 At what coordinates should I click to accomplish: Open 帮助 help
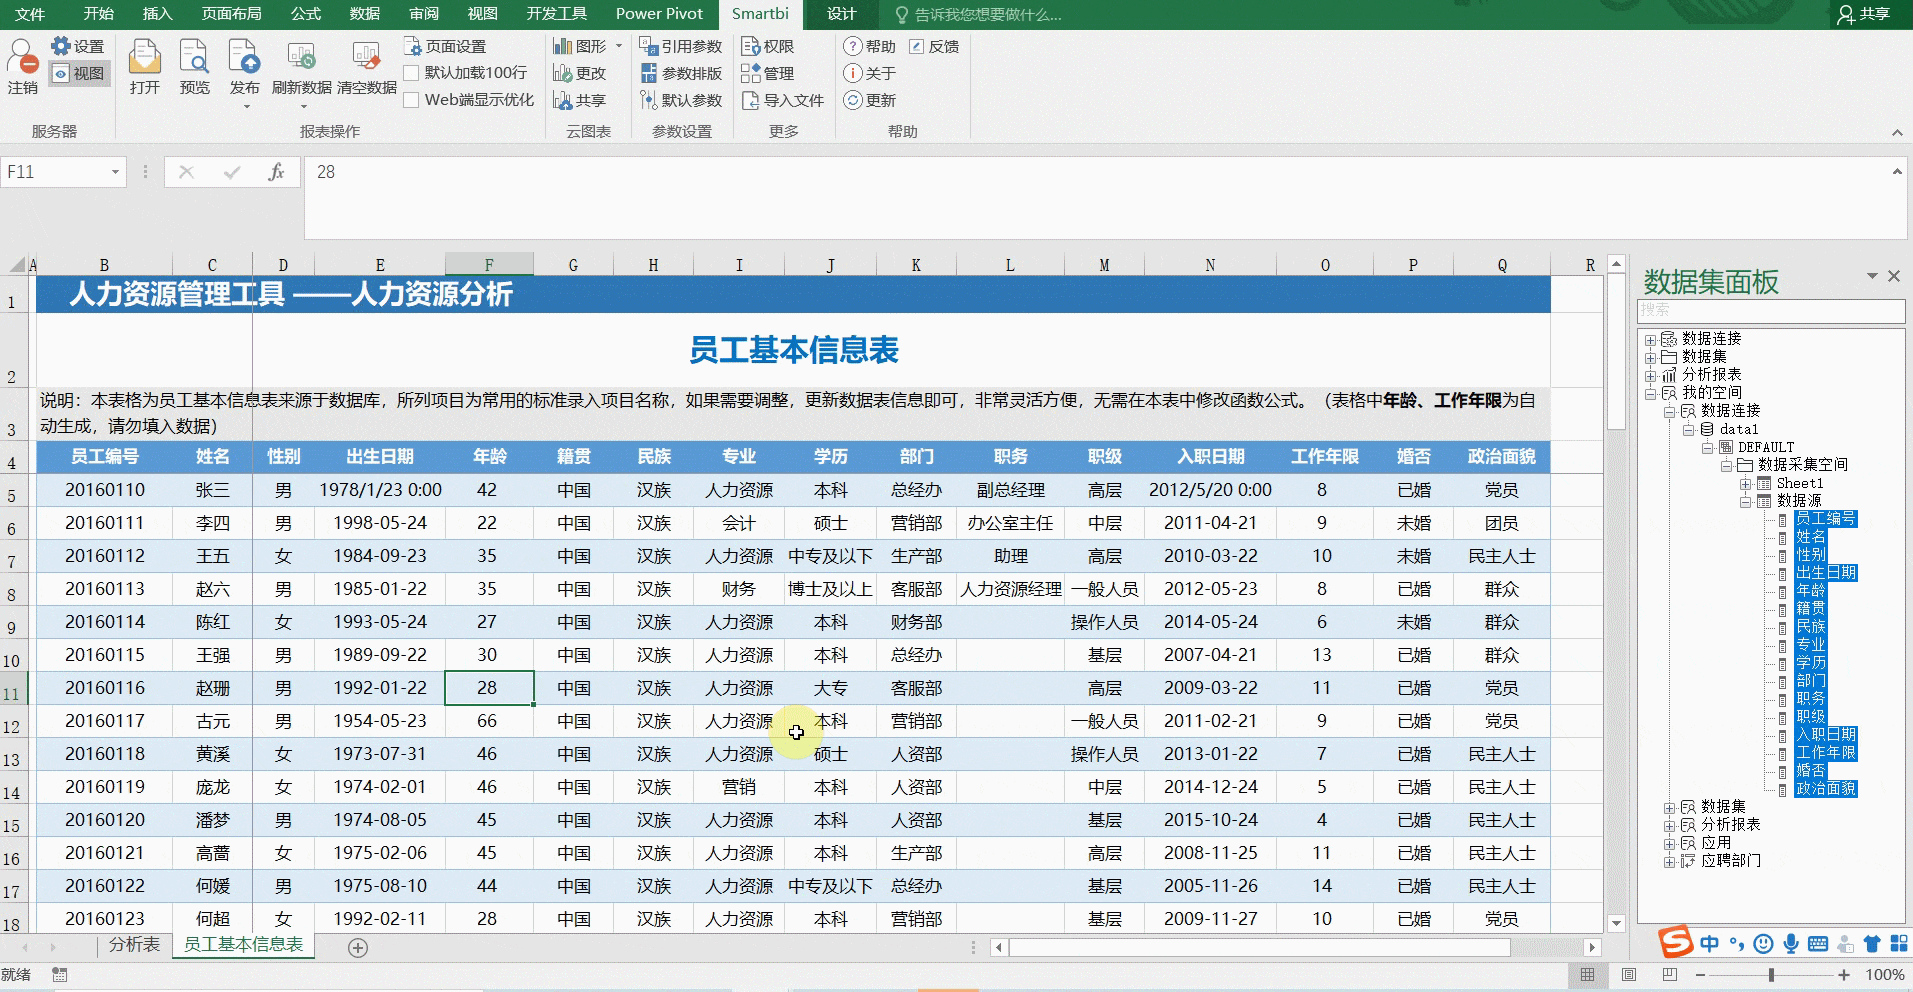click(x=870, y=46)
